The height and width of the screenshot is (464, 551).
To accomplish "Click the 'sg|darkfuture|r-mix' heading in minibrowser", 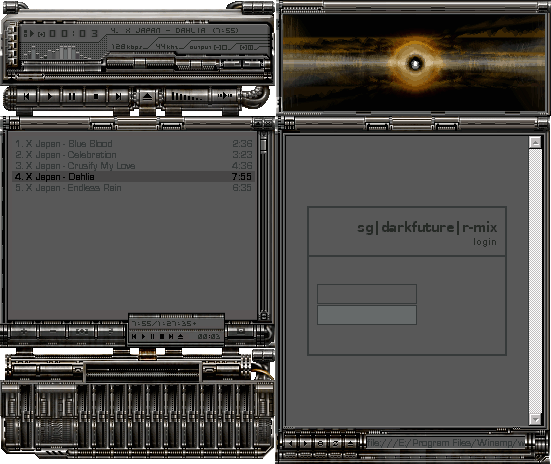I will pyautogui.click(x=427, y=227).
